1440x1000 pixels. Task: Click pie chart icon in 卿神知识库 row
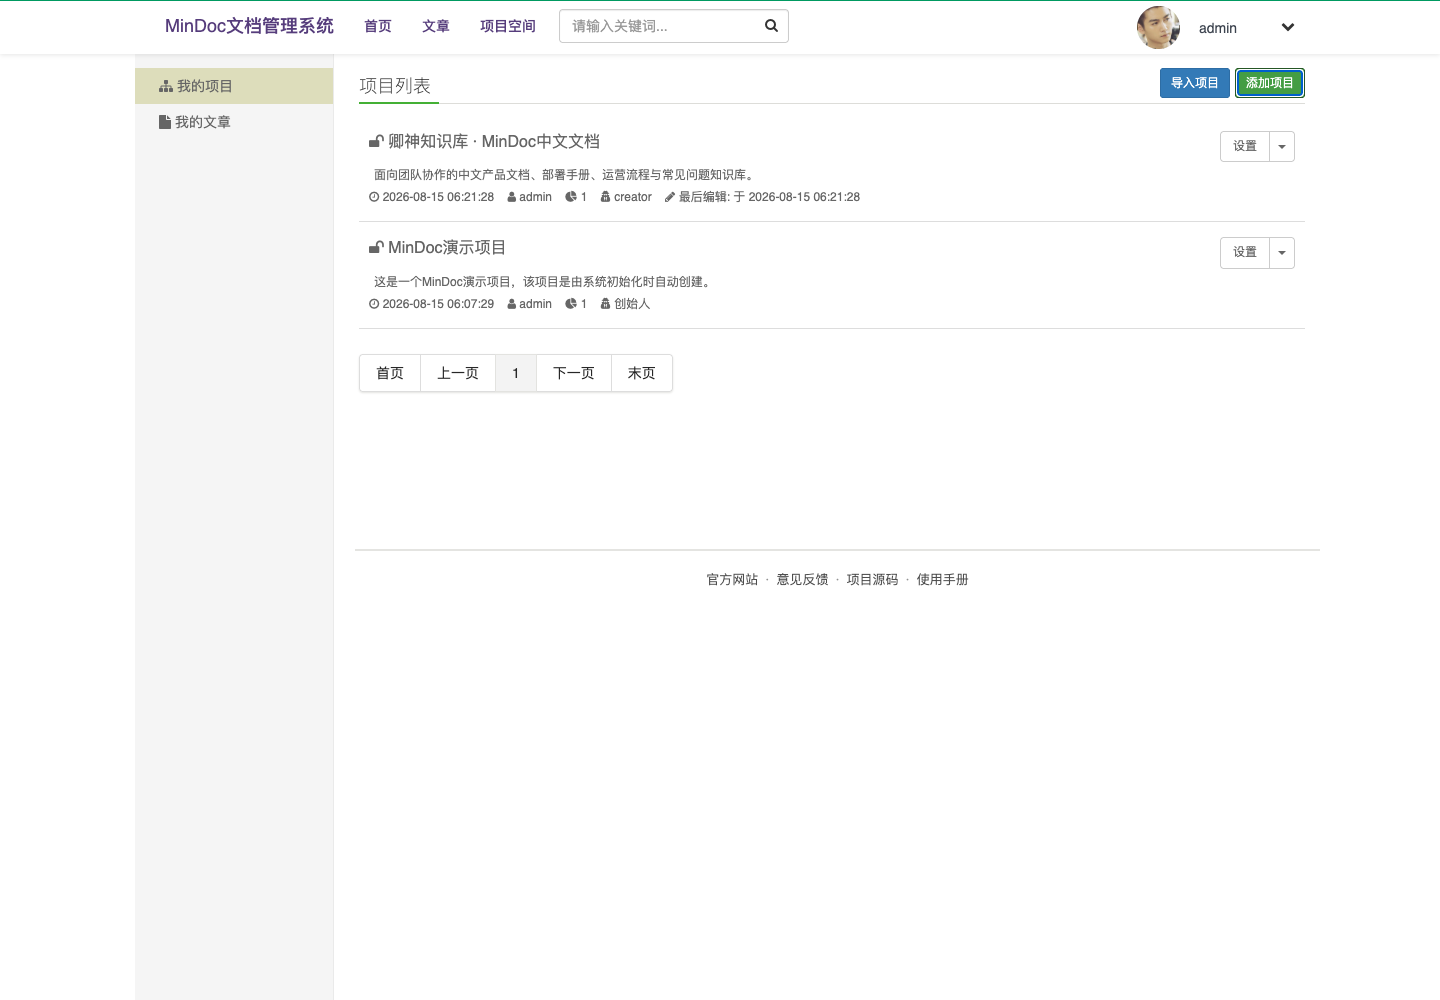coord(571,197)
